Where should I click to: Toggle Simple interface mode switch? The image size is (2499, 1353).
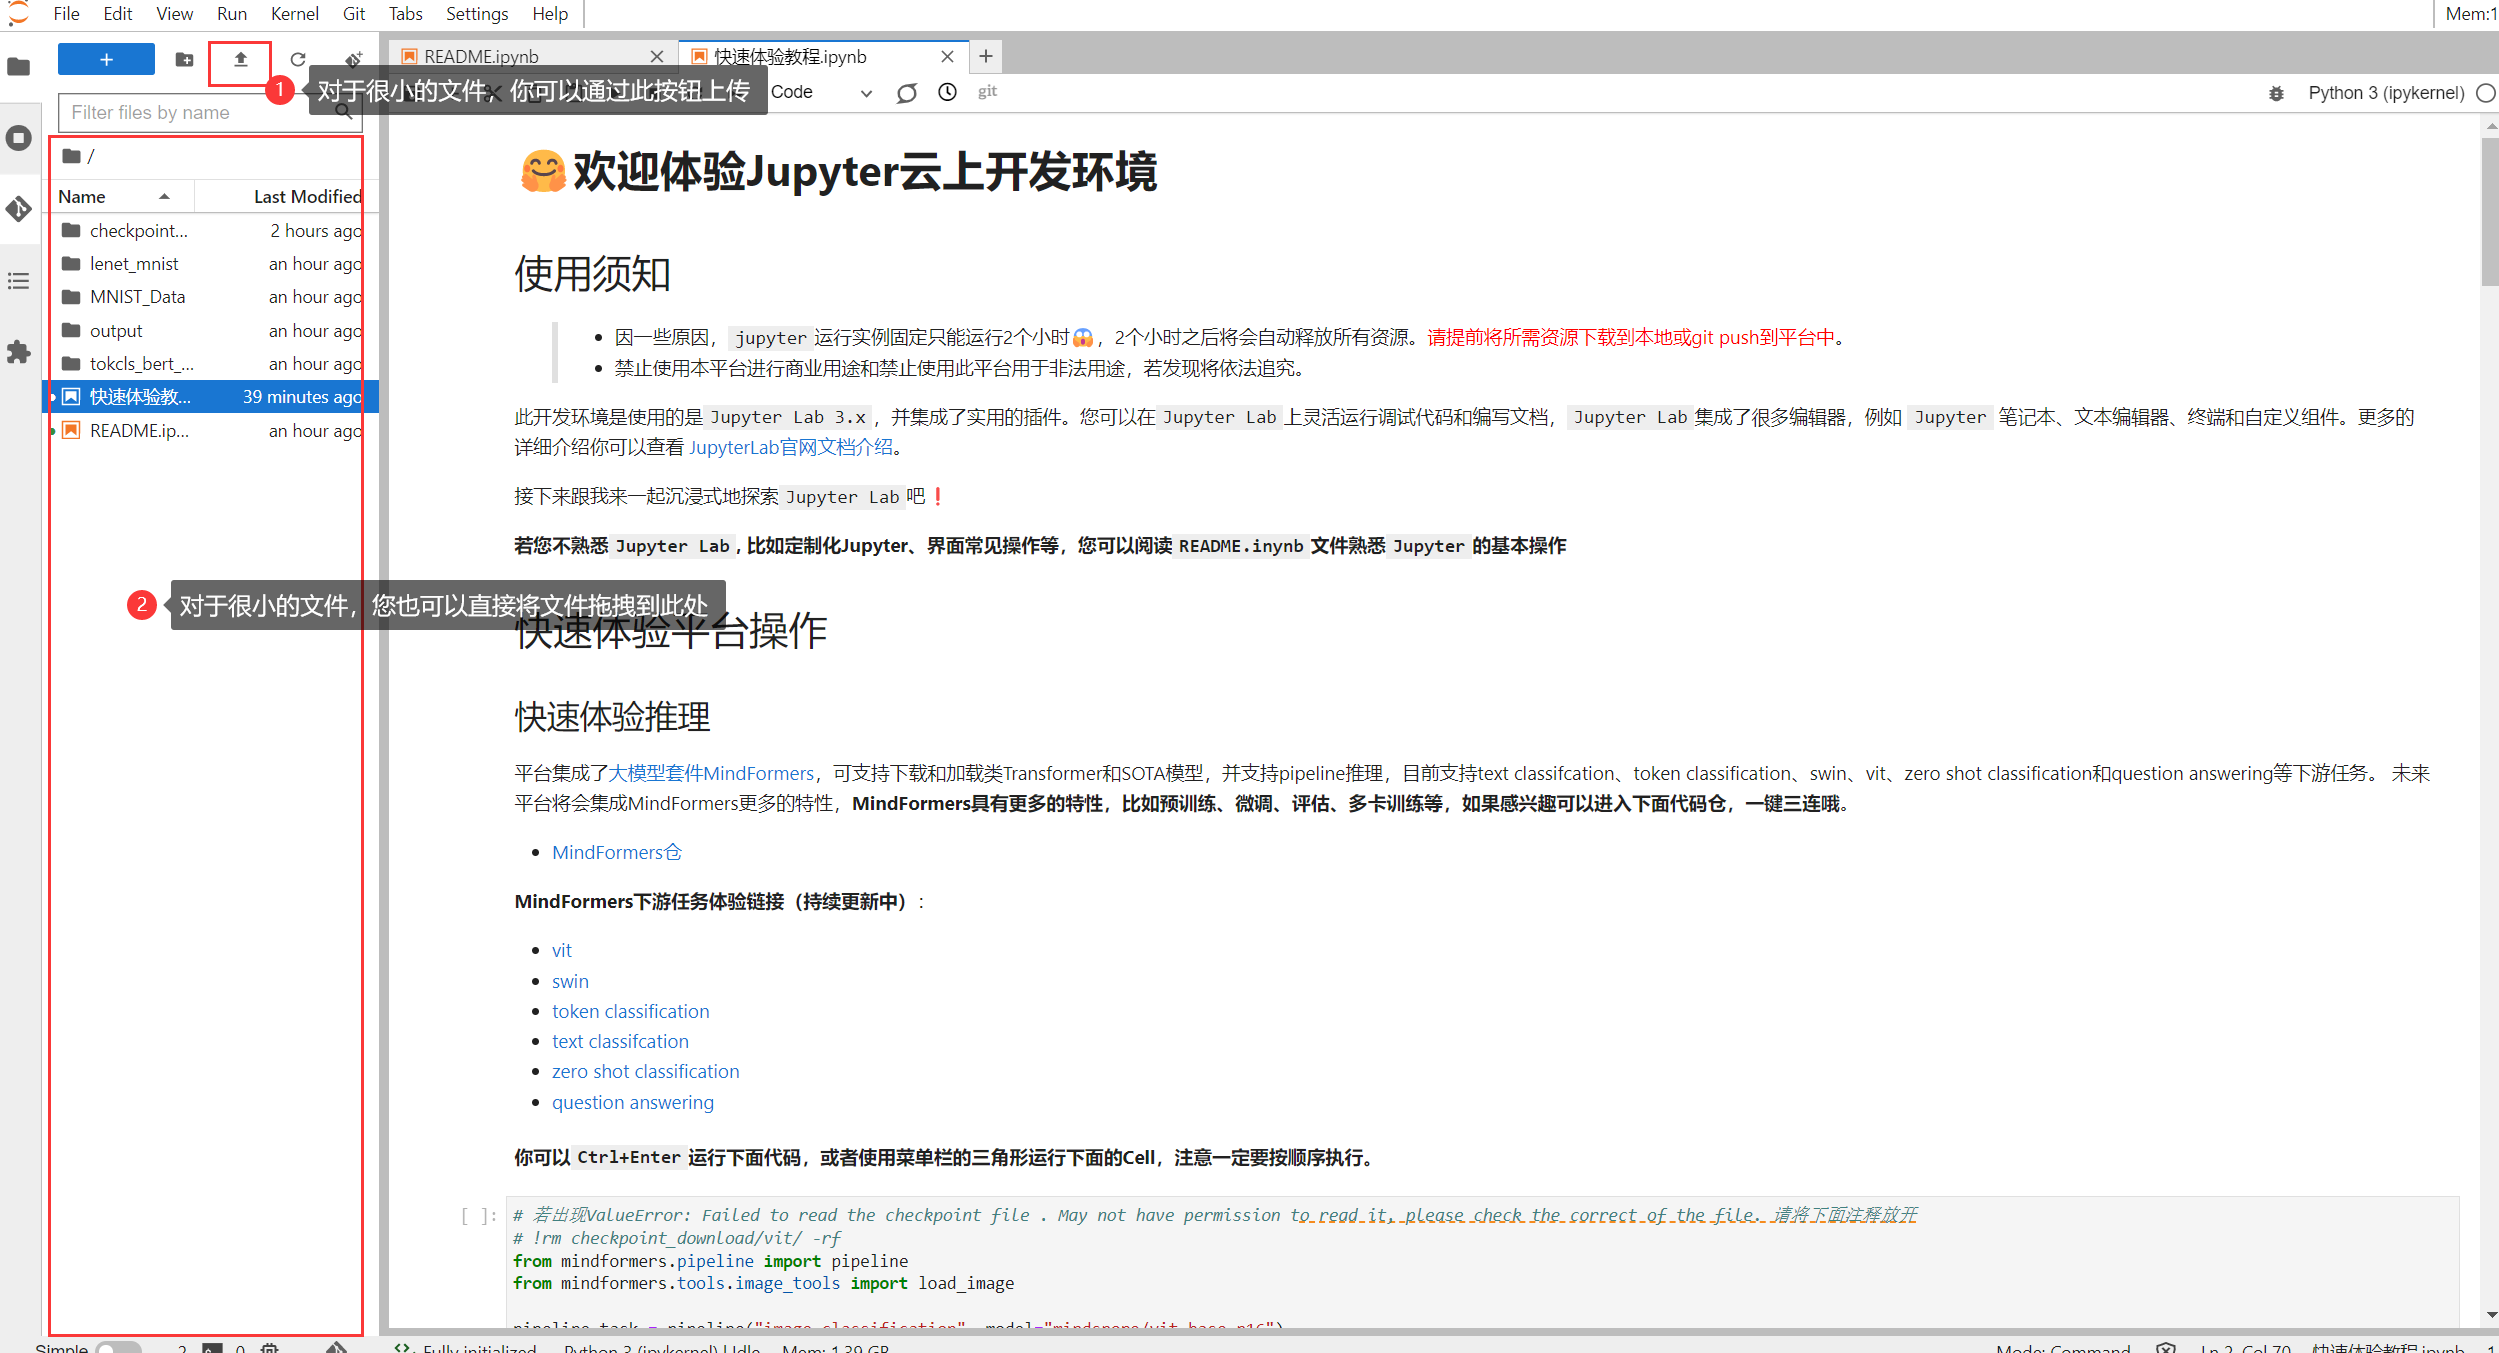click(x=118, y=1347)
